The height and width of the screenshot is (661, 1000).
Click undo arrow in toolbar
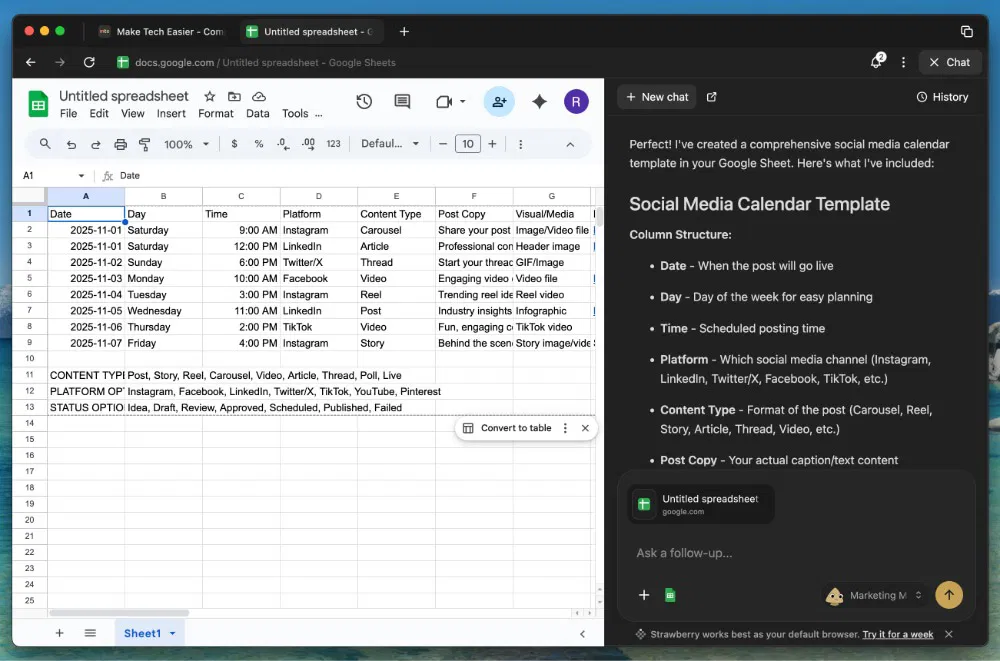pos(71,144)
